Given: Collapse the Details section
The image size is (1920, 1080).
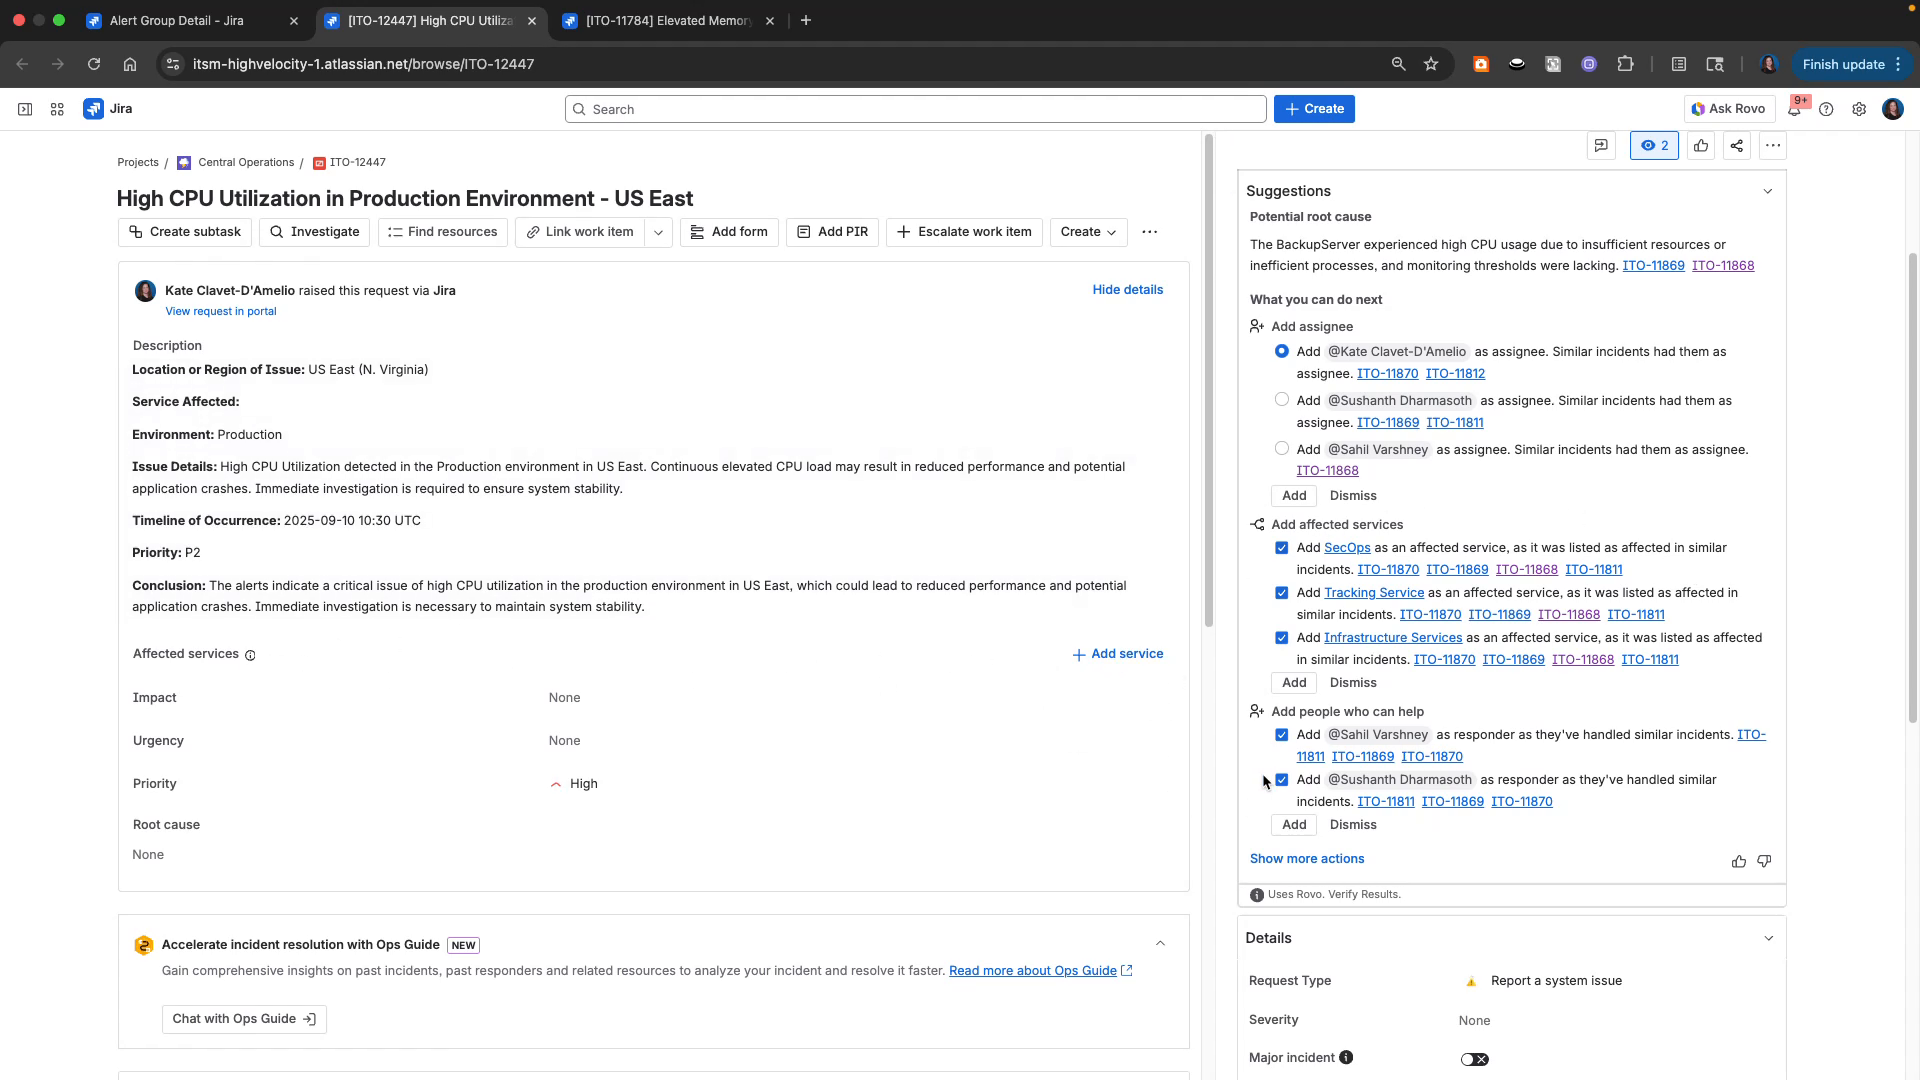Looking at the screenshot, I should pyautogui.click(x=1770, y=938).
